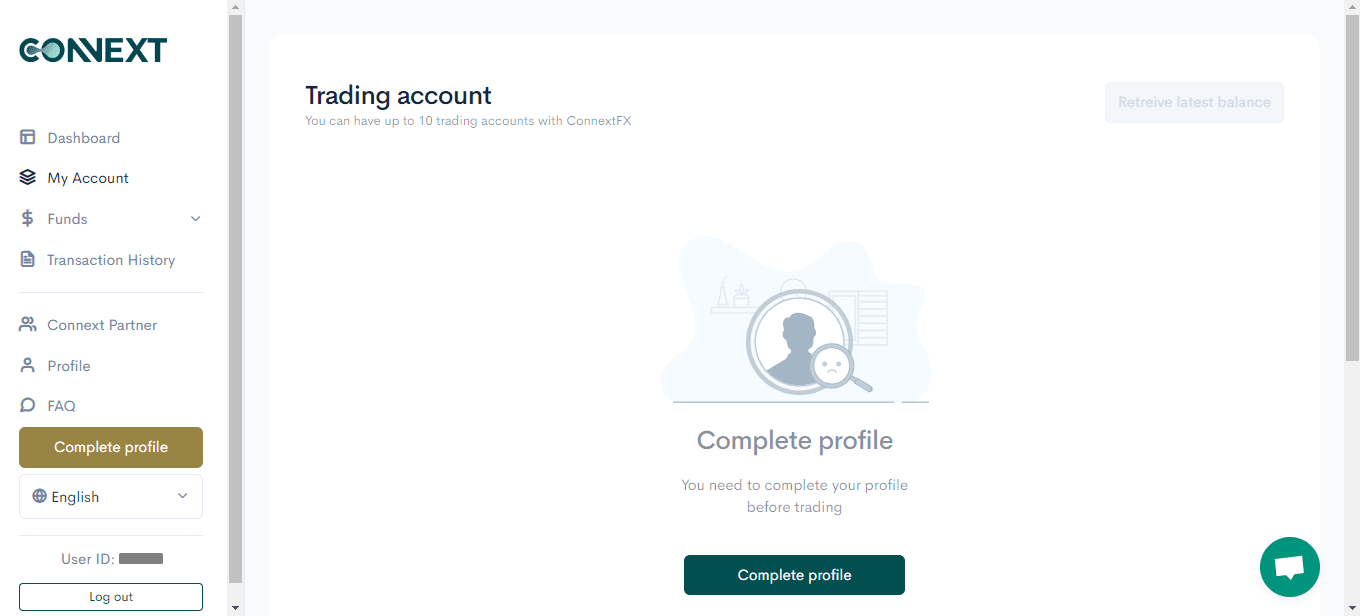Click Retreive latest balance button
This screenshot has width=1360, height=616.
click(x=1194, y=102)
